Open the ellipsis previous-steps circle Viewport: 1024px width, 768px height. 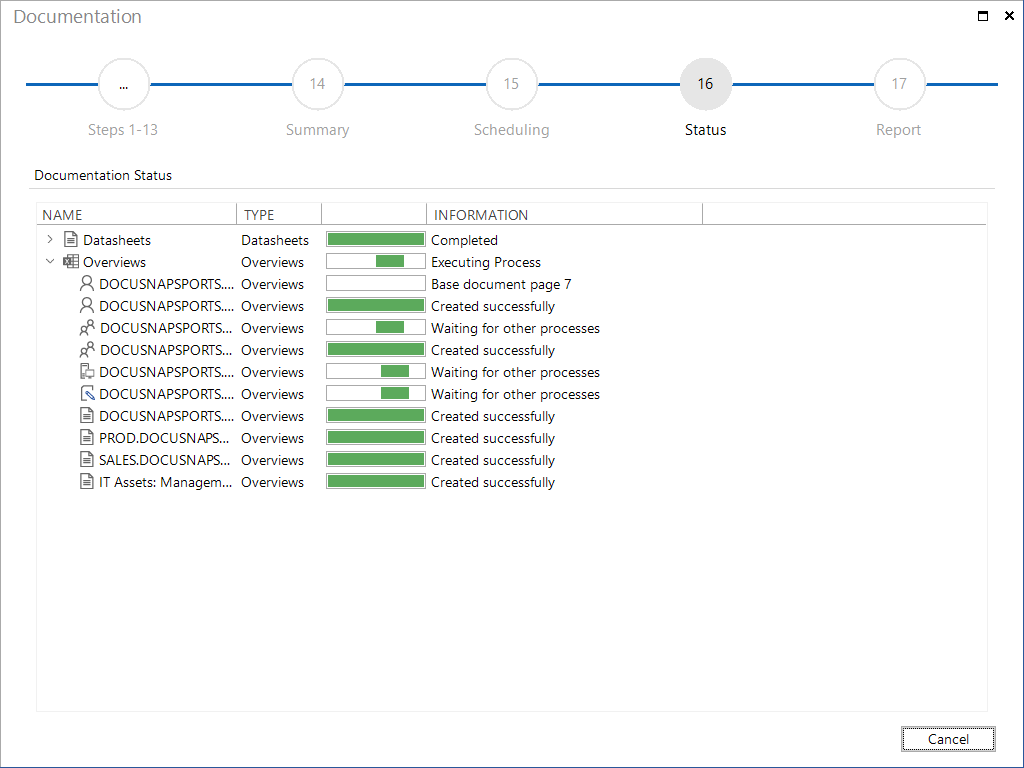click(x=123, y=84)
